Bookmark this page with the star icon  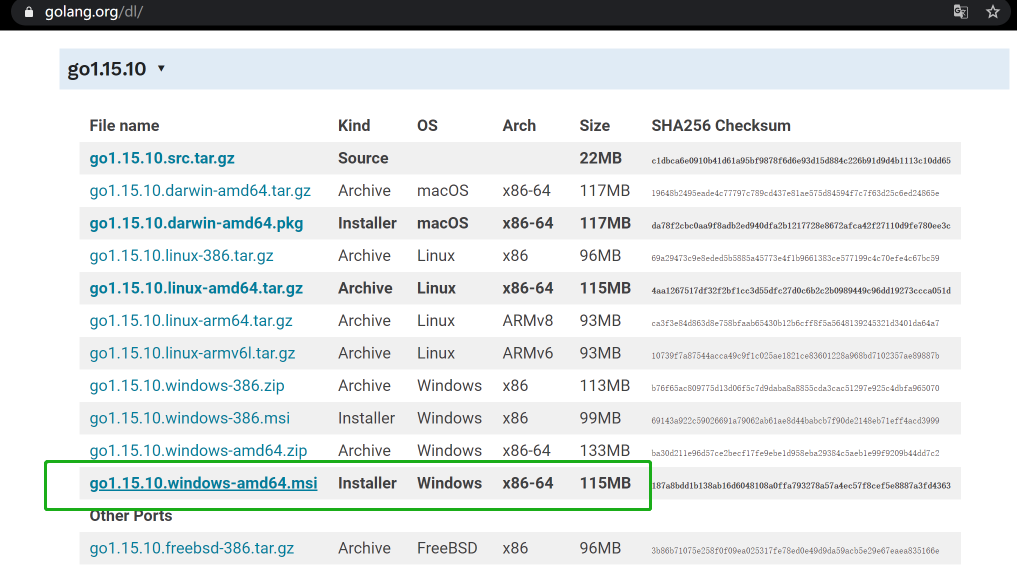(x=993, y=12)
